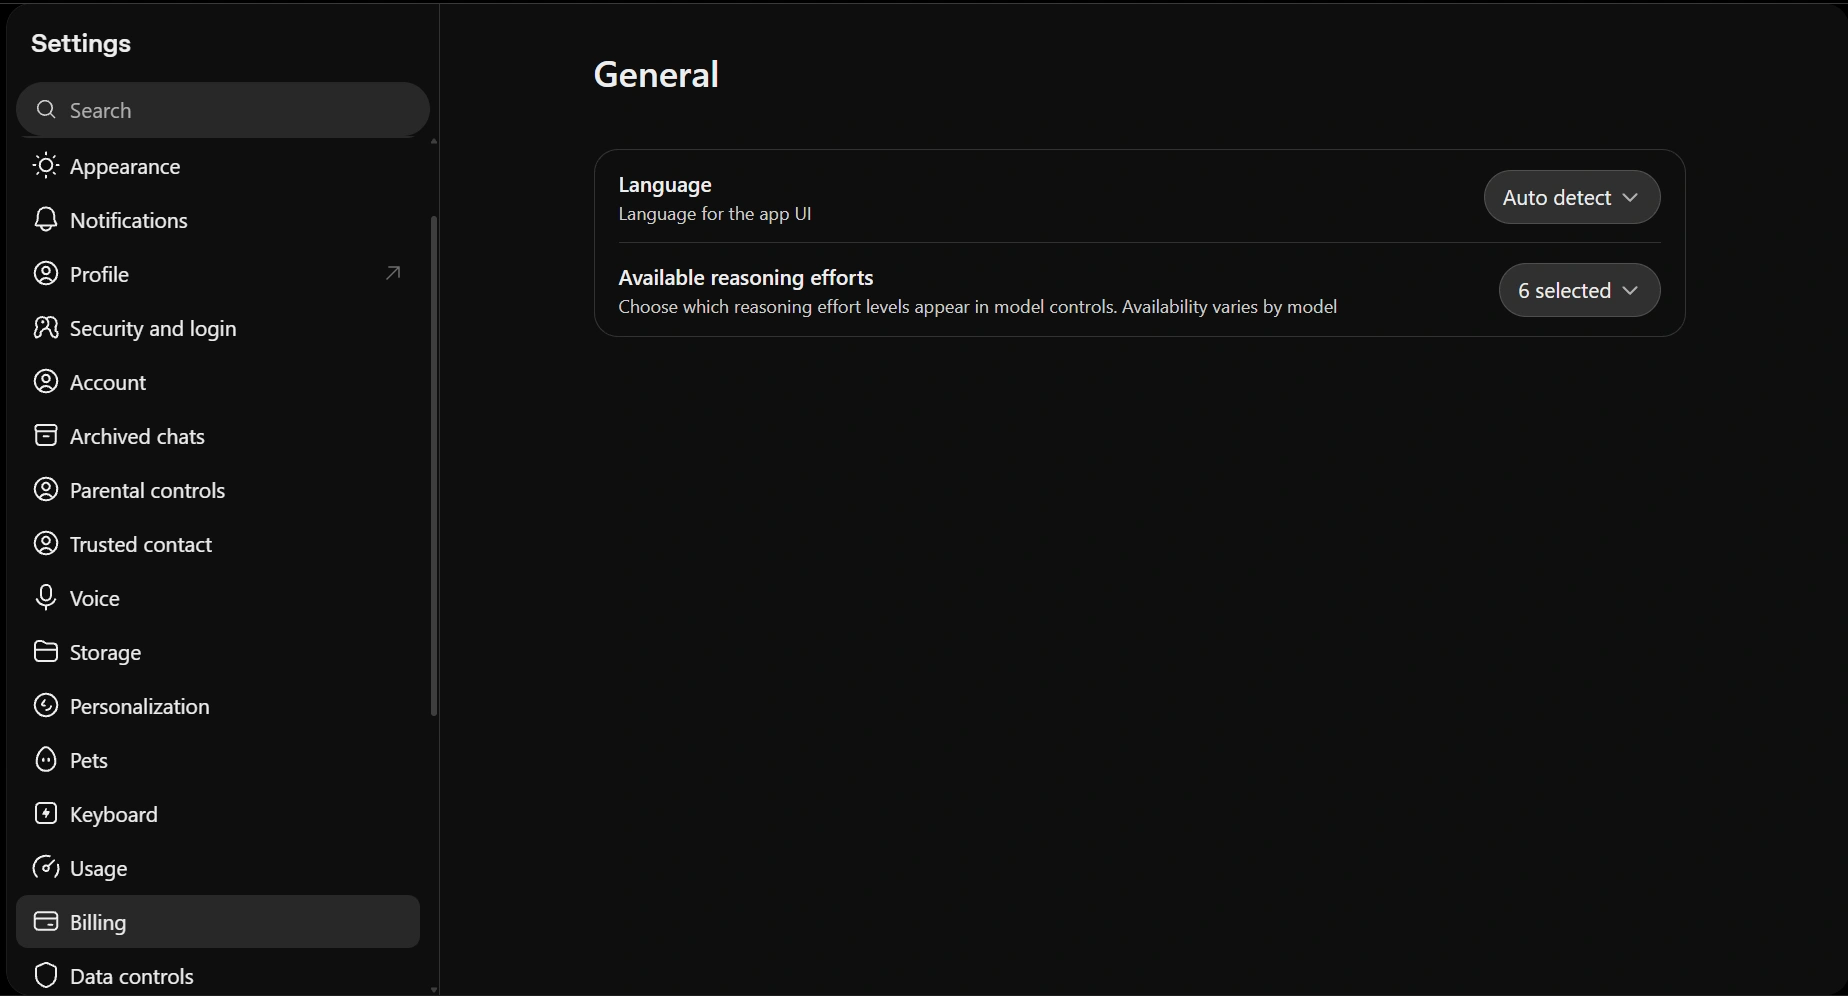
Task: Click the sidebar scroll-up arrow
Action: pyautogui.click(x=434, y=142)
